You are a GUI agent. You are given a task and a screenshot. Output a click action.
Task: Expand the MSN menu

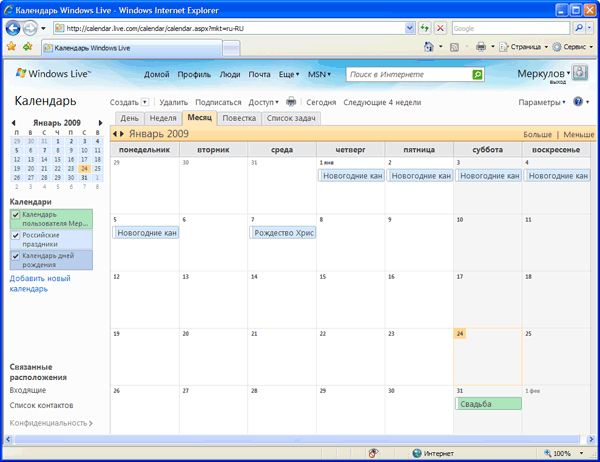click(x=319, y=74)
